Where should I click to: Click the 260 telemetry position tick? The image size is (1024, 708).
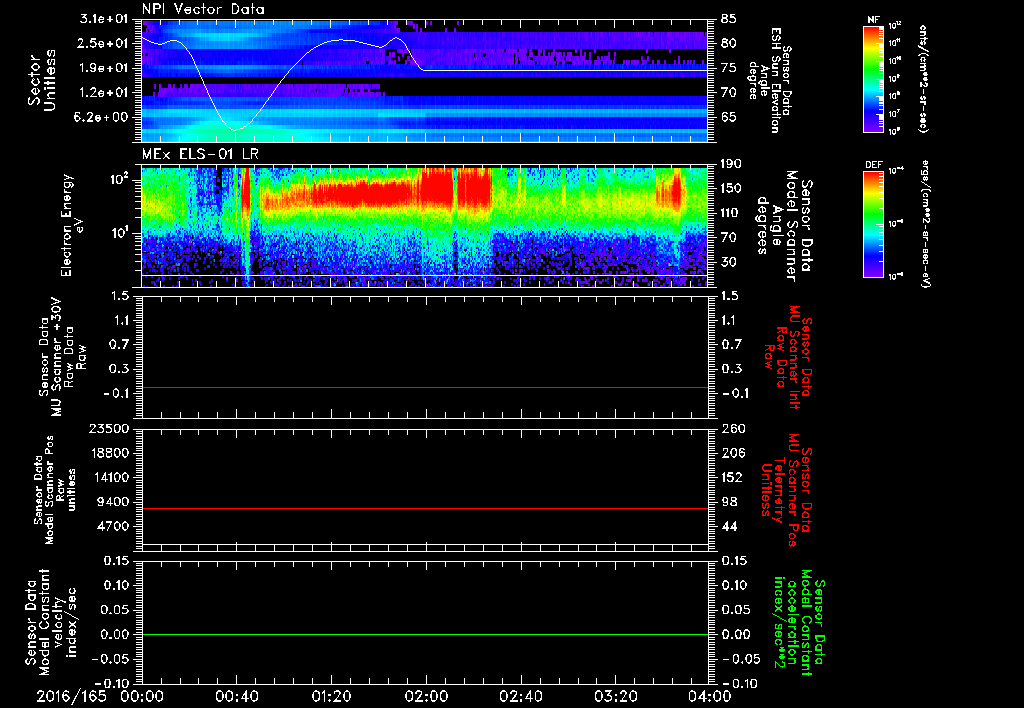click(732, 428)
